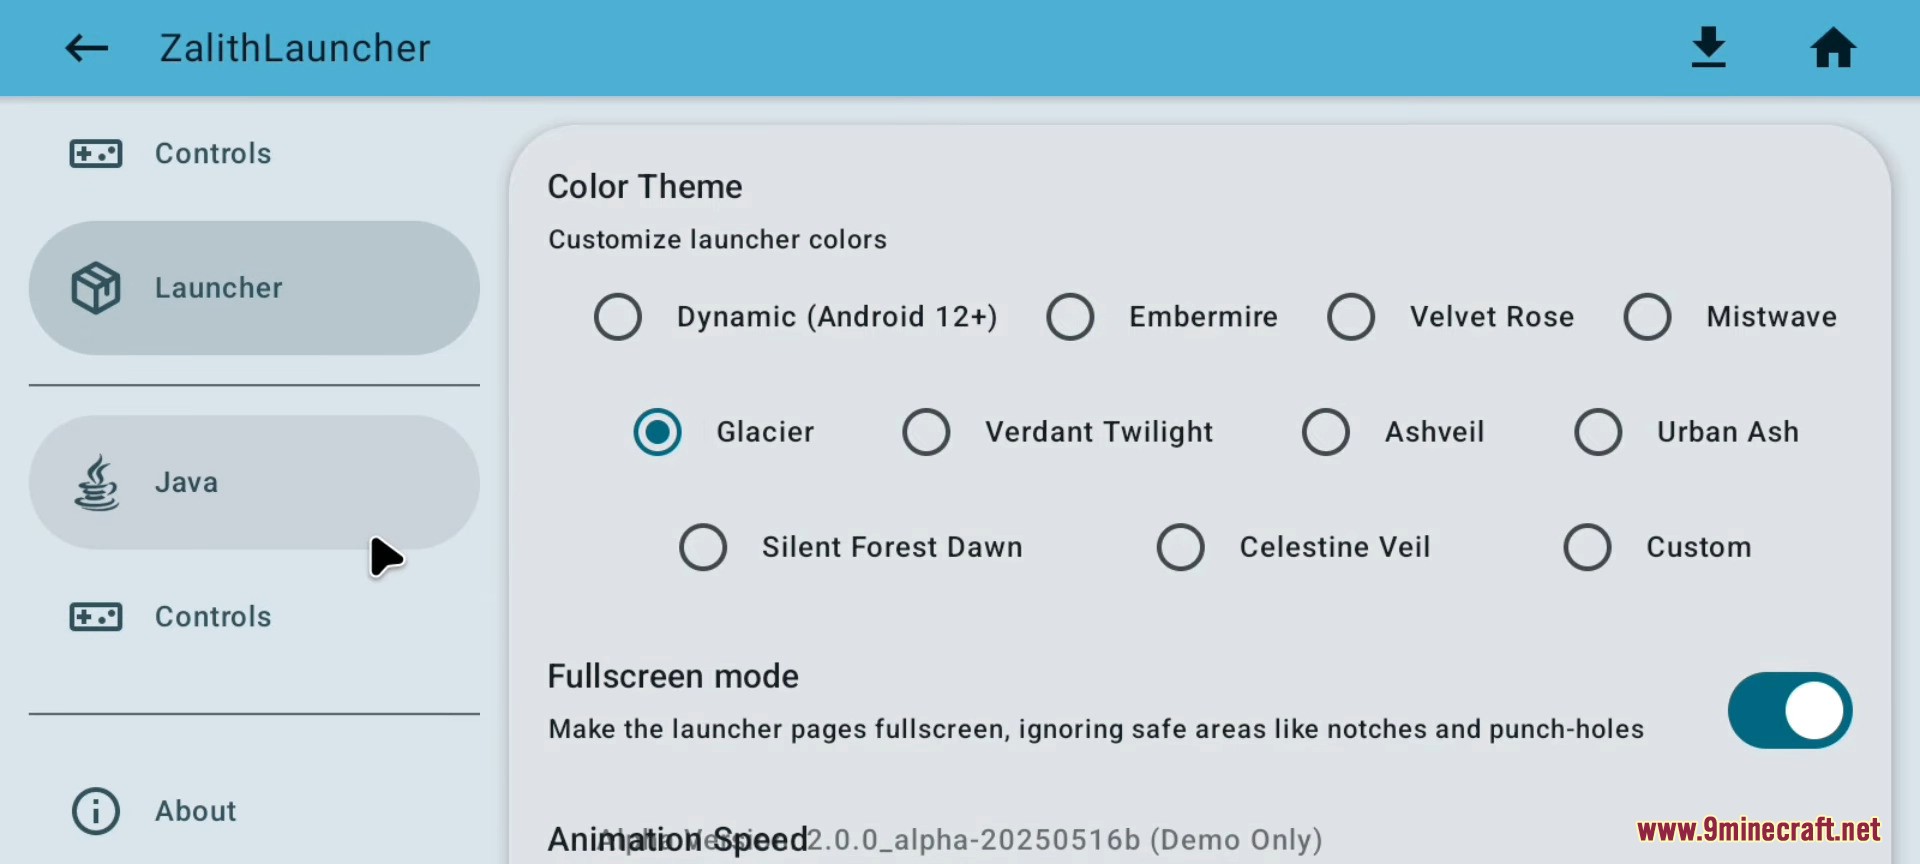Disable the Fullscreen mode switch

[1790, 711]
